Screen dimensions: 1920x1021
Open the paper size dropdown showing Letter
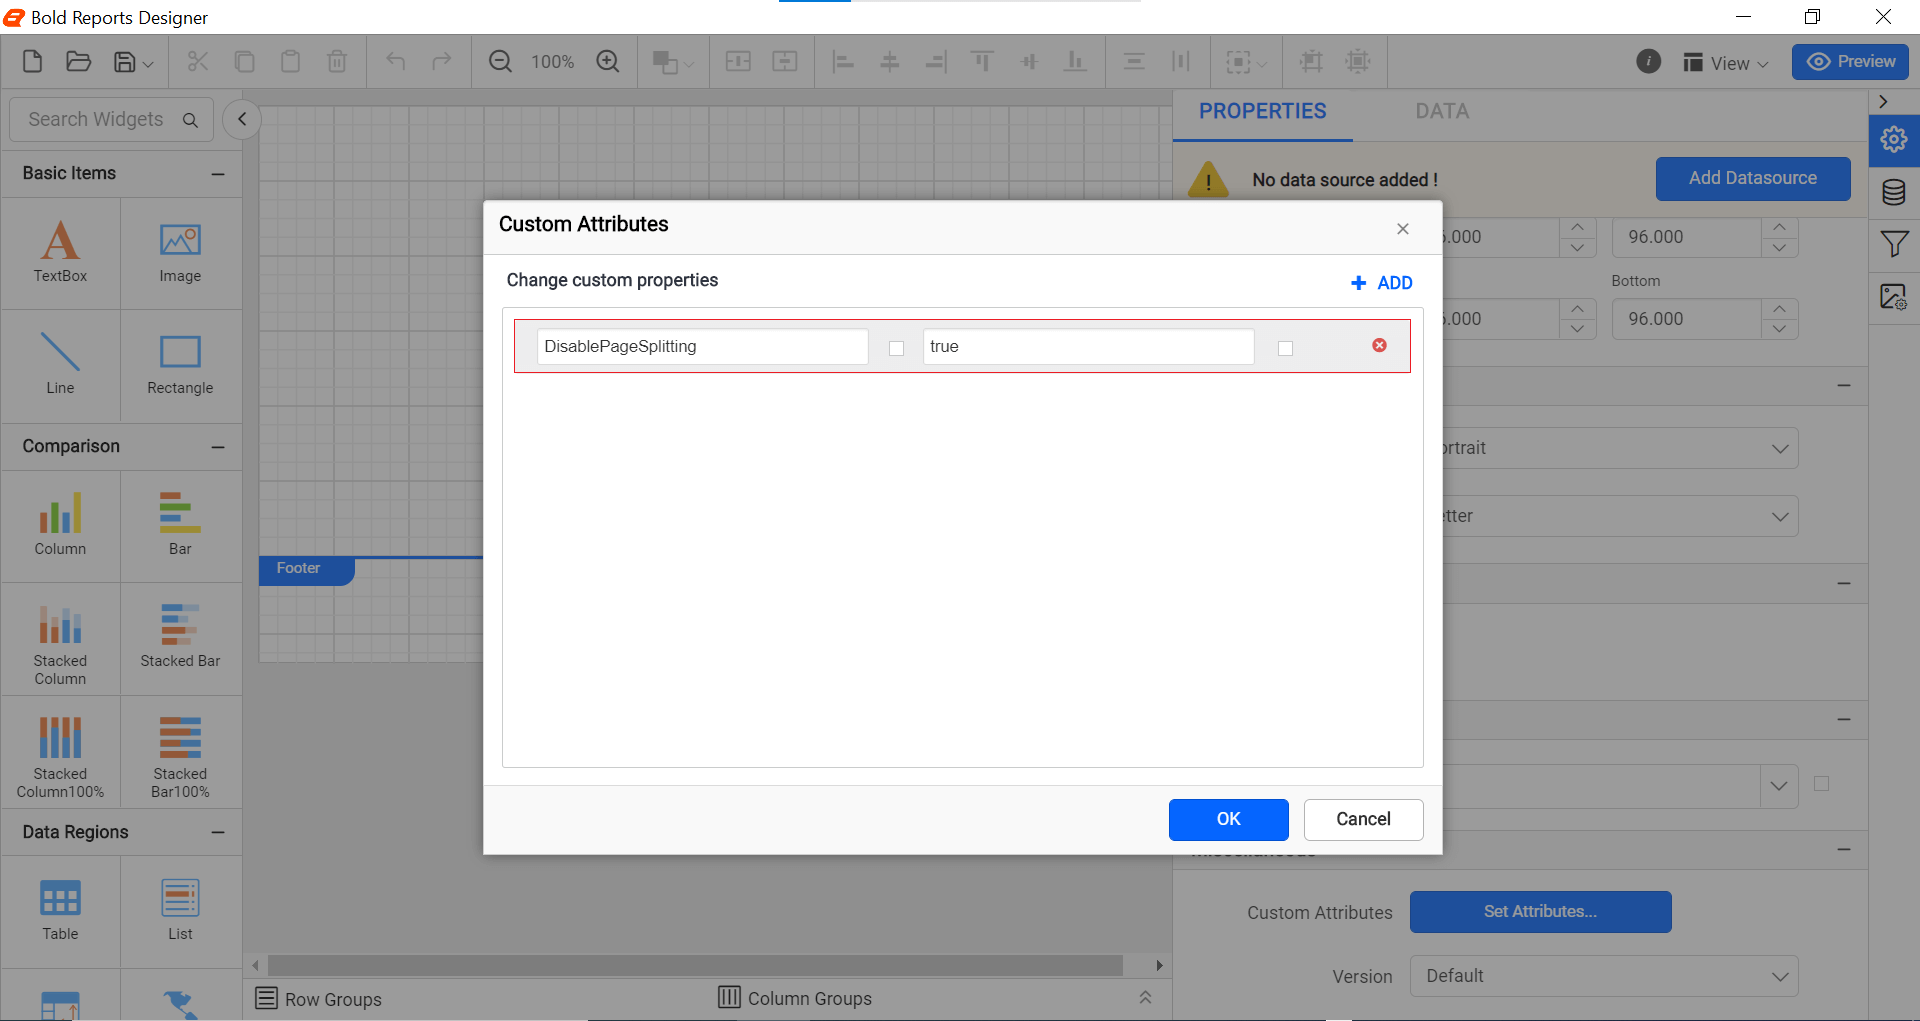click(1619, 516)
